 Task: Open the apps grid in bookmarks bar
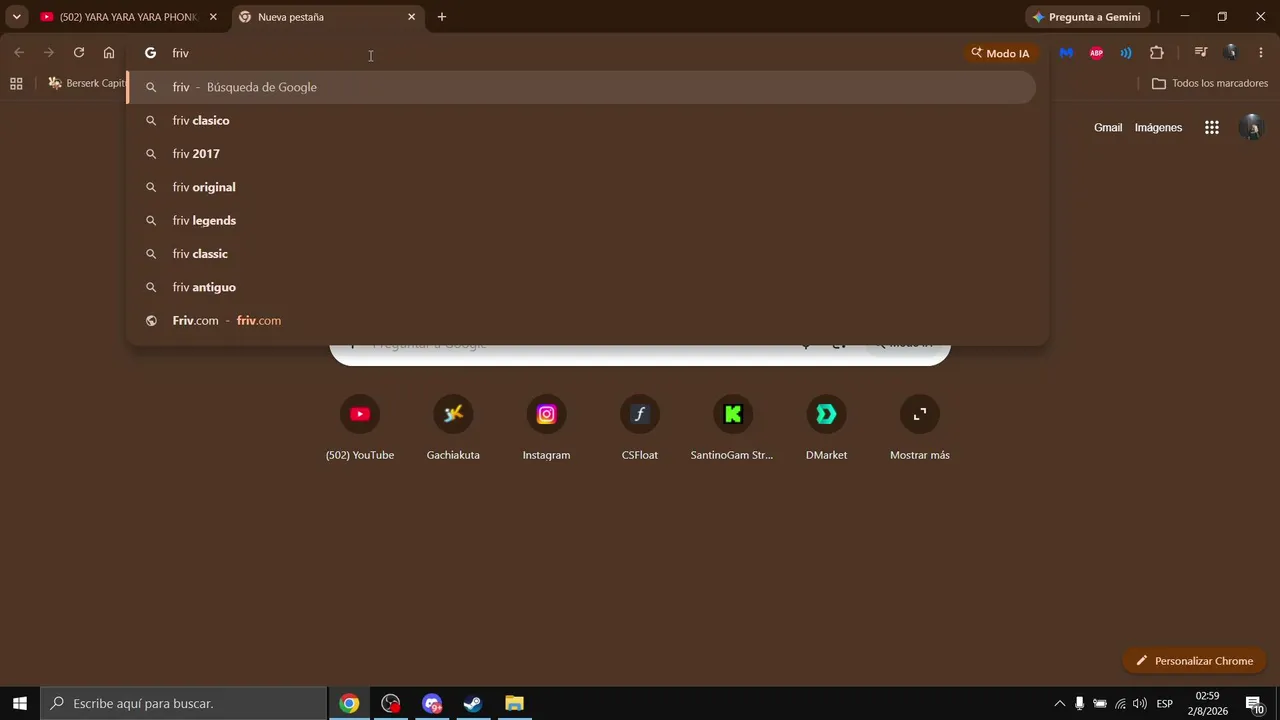[16, 84]
